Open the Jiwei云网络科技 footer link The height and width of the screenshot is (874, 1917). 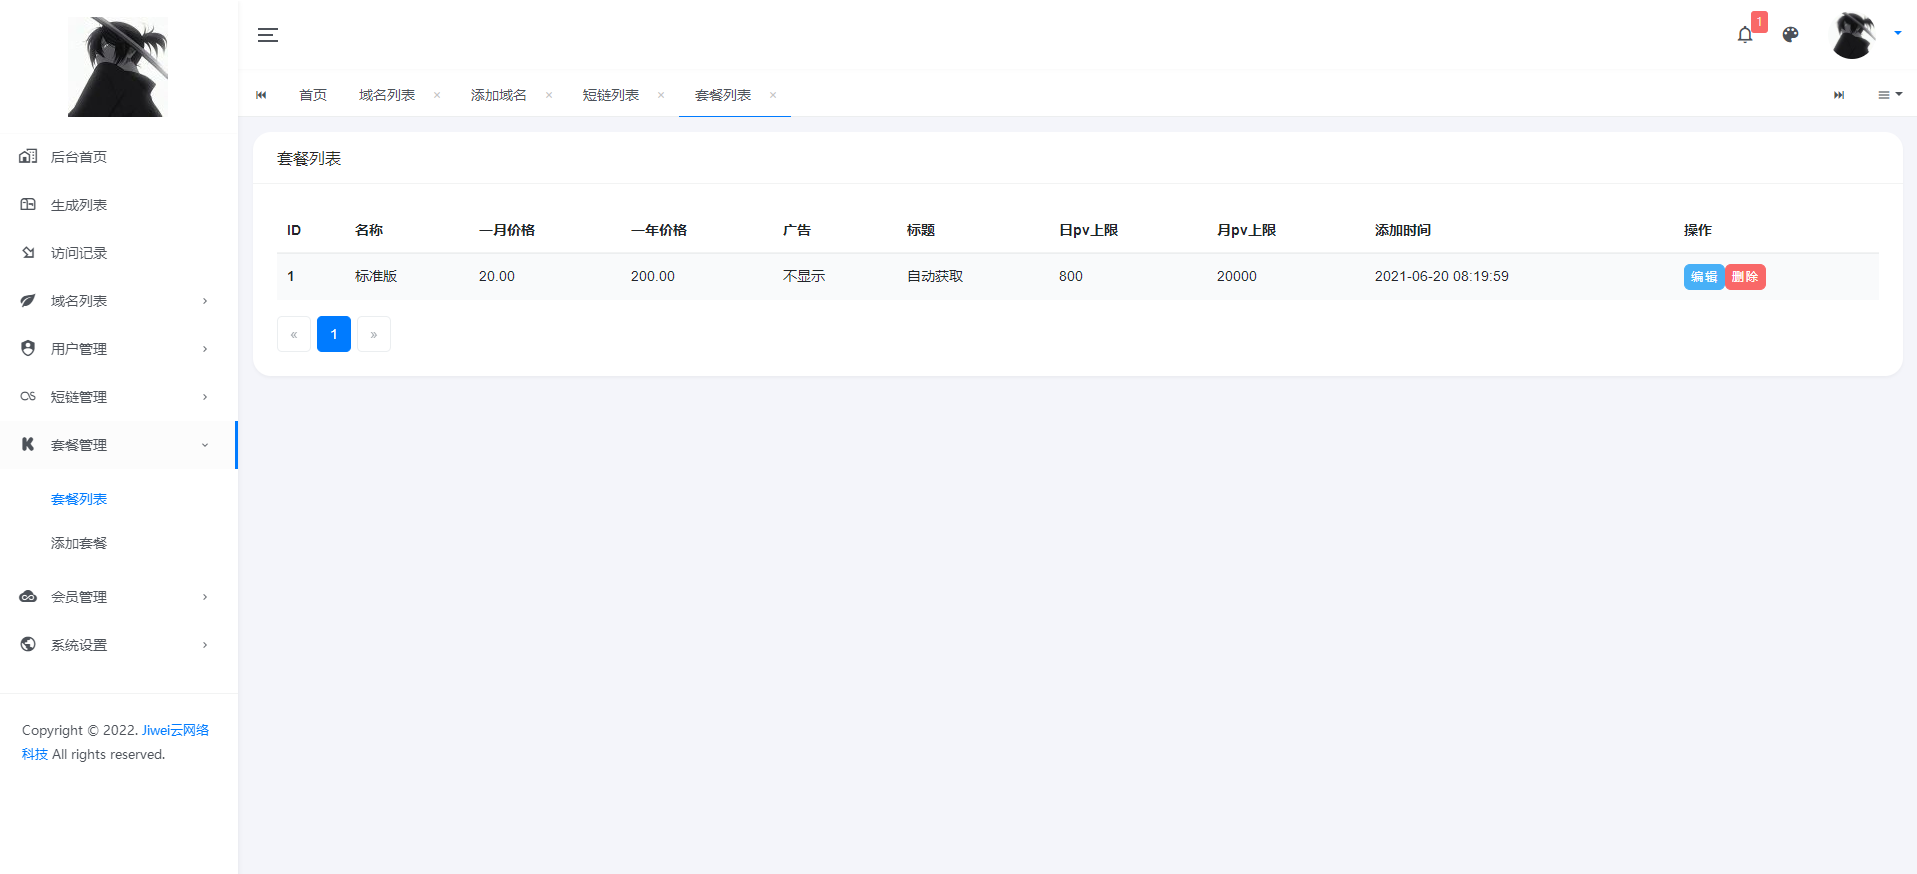coord(175,731)
